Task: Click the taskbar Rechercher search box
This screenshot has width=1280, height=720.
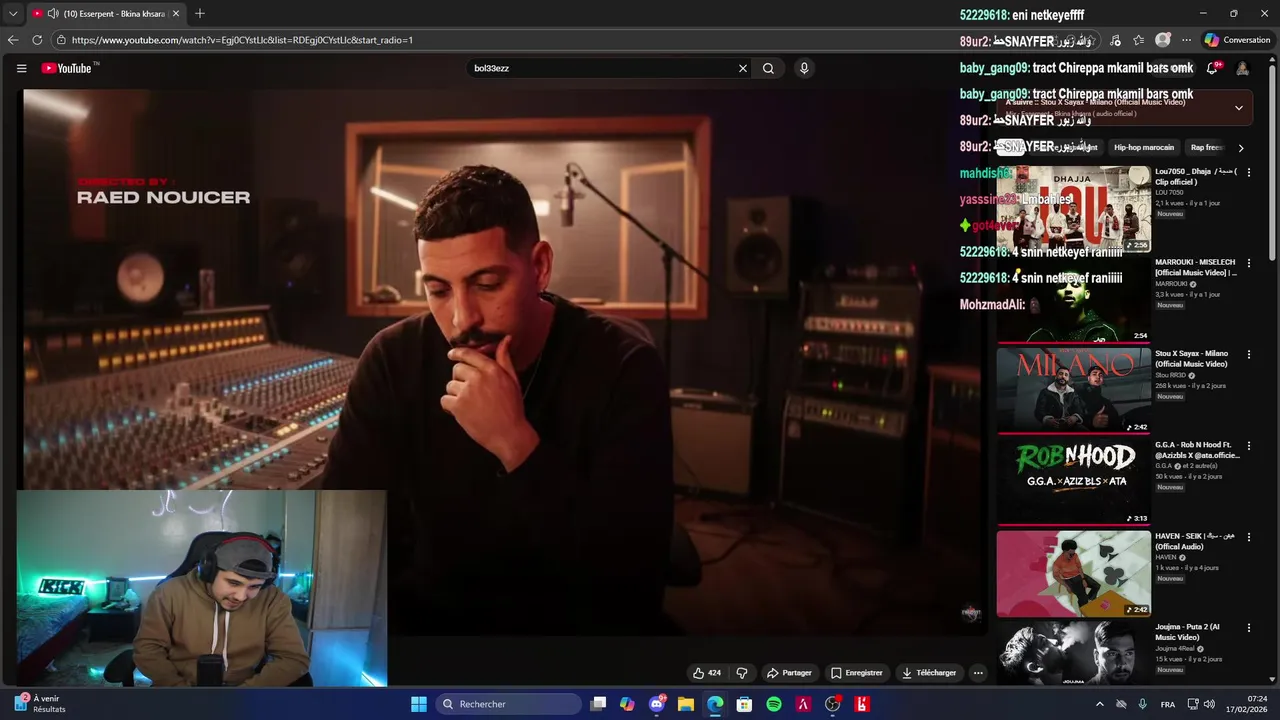Action: 508,704
